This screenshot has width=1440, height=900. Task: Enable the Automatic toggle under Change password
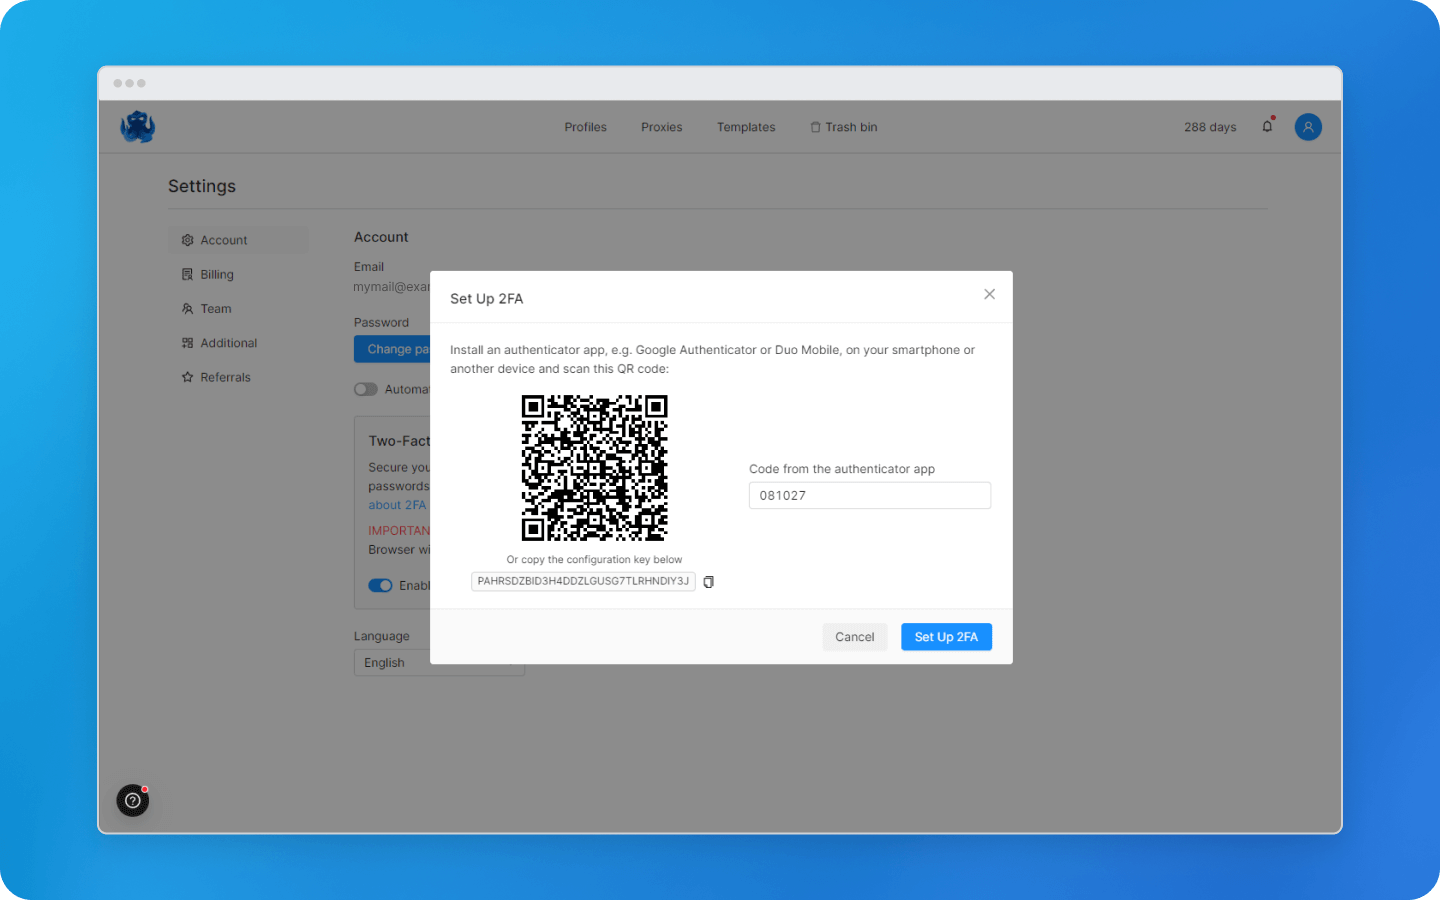[x=366, y=389]
